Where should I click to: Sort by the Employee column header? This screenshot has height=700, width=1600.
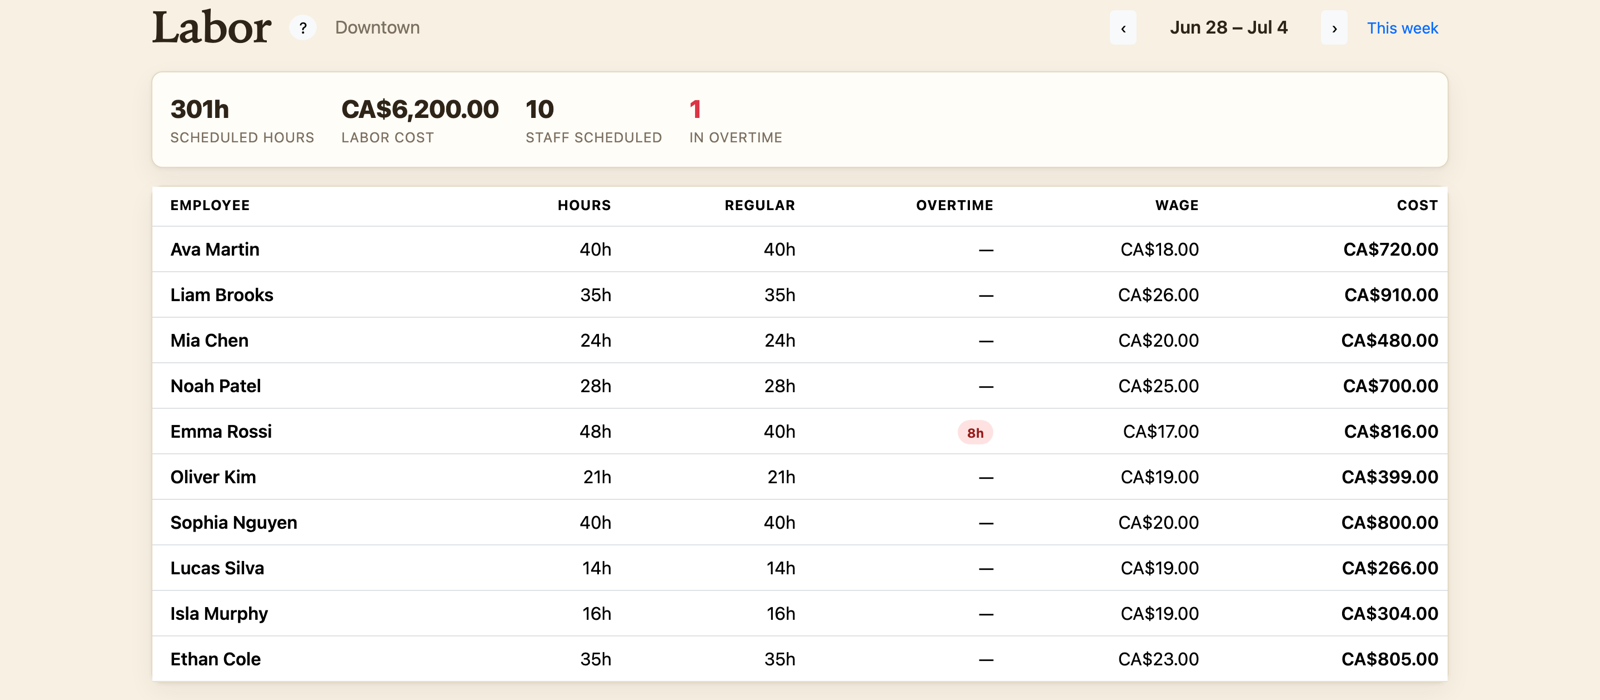coord(210,205)
